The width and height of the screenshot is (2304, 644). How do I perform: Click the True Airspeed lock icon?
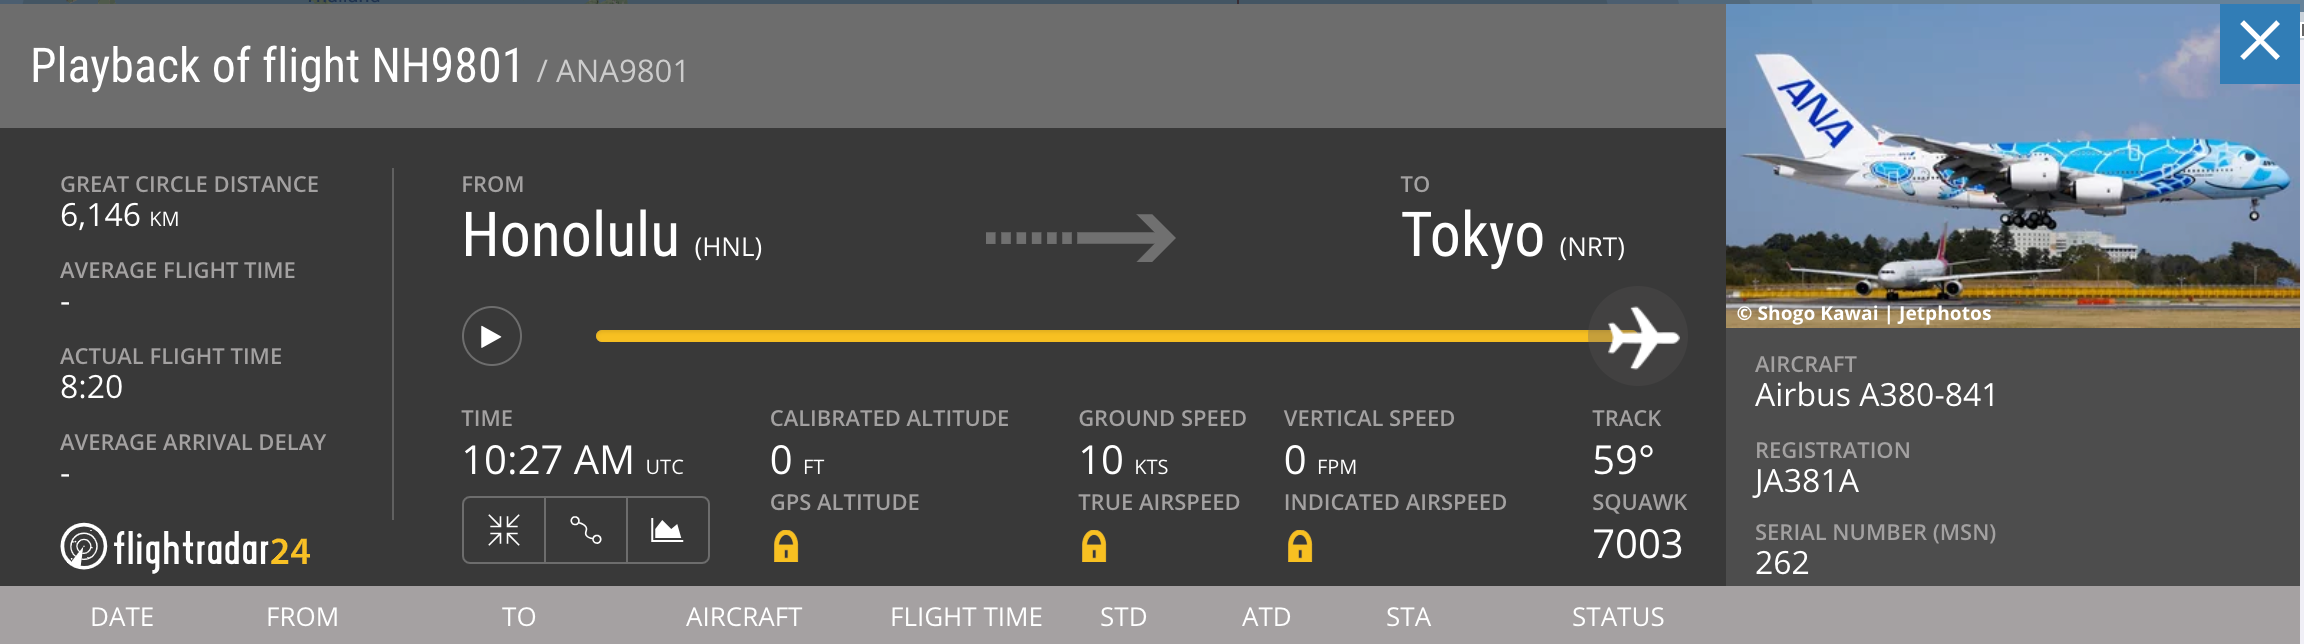[1094, 546]
